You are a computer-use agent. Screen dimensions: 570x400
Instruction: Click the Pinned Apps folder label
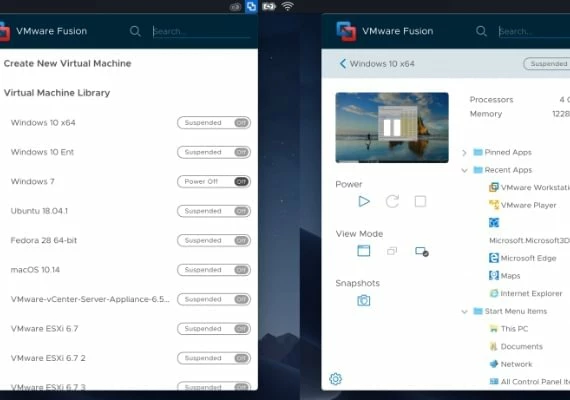(x=508, y=152)
